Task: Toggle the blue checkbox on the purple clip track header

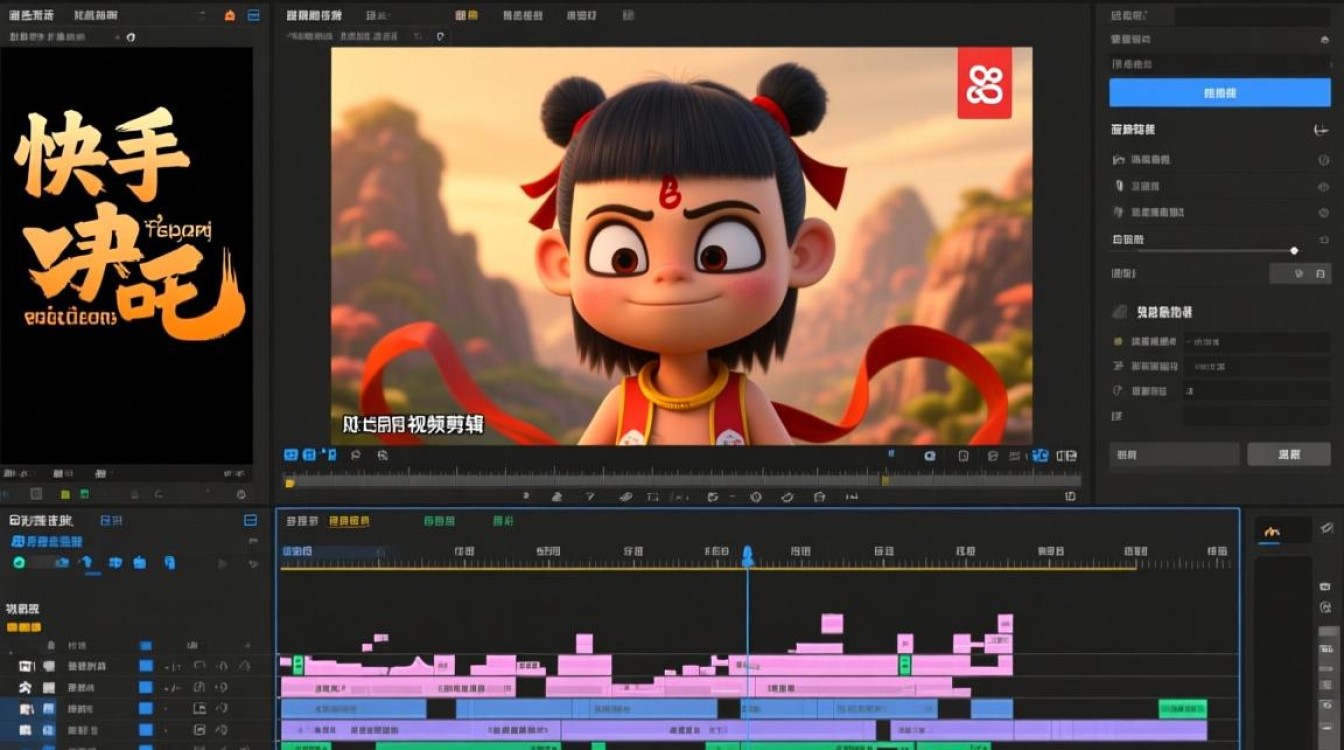Action: [x=146, y=731]
